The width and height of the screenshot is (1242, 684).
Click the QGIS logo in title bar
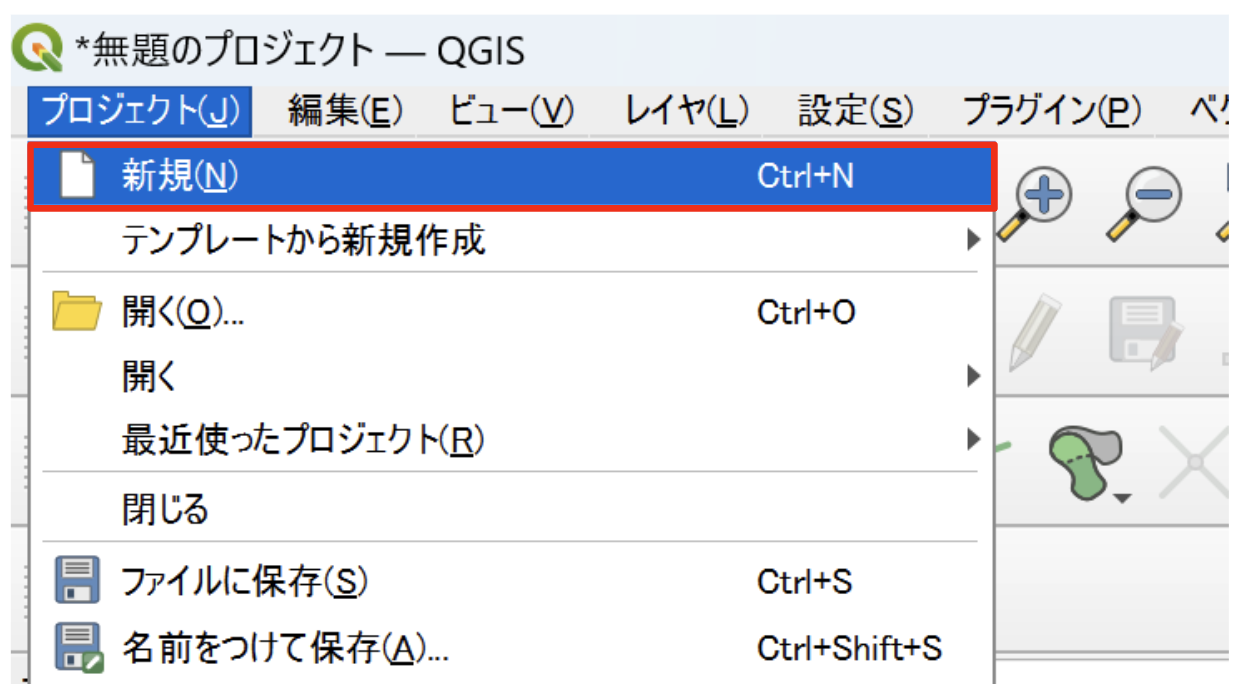[38, 48]
